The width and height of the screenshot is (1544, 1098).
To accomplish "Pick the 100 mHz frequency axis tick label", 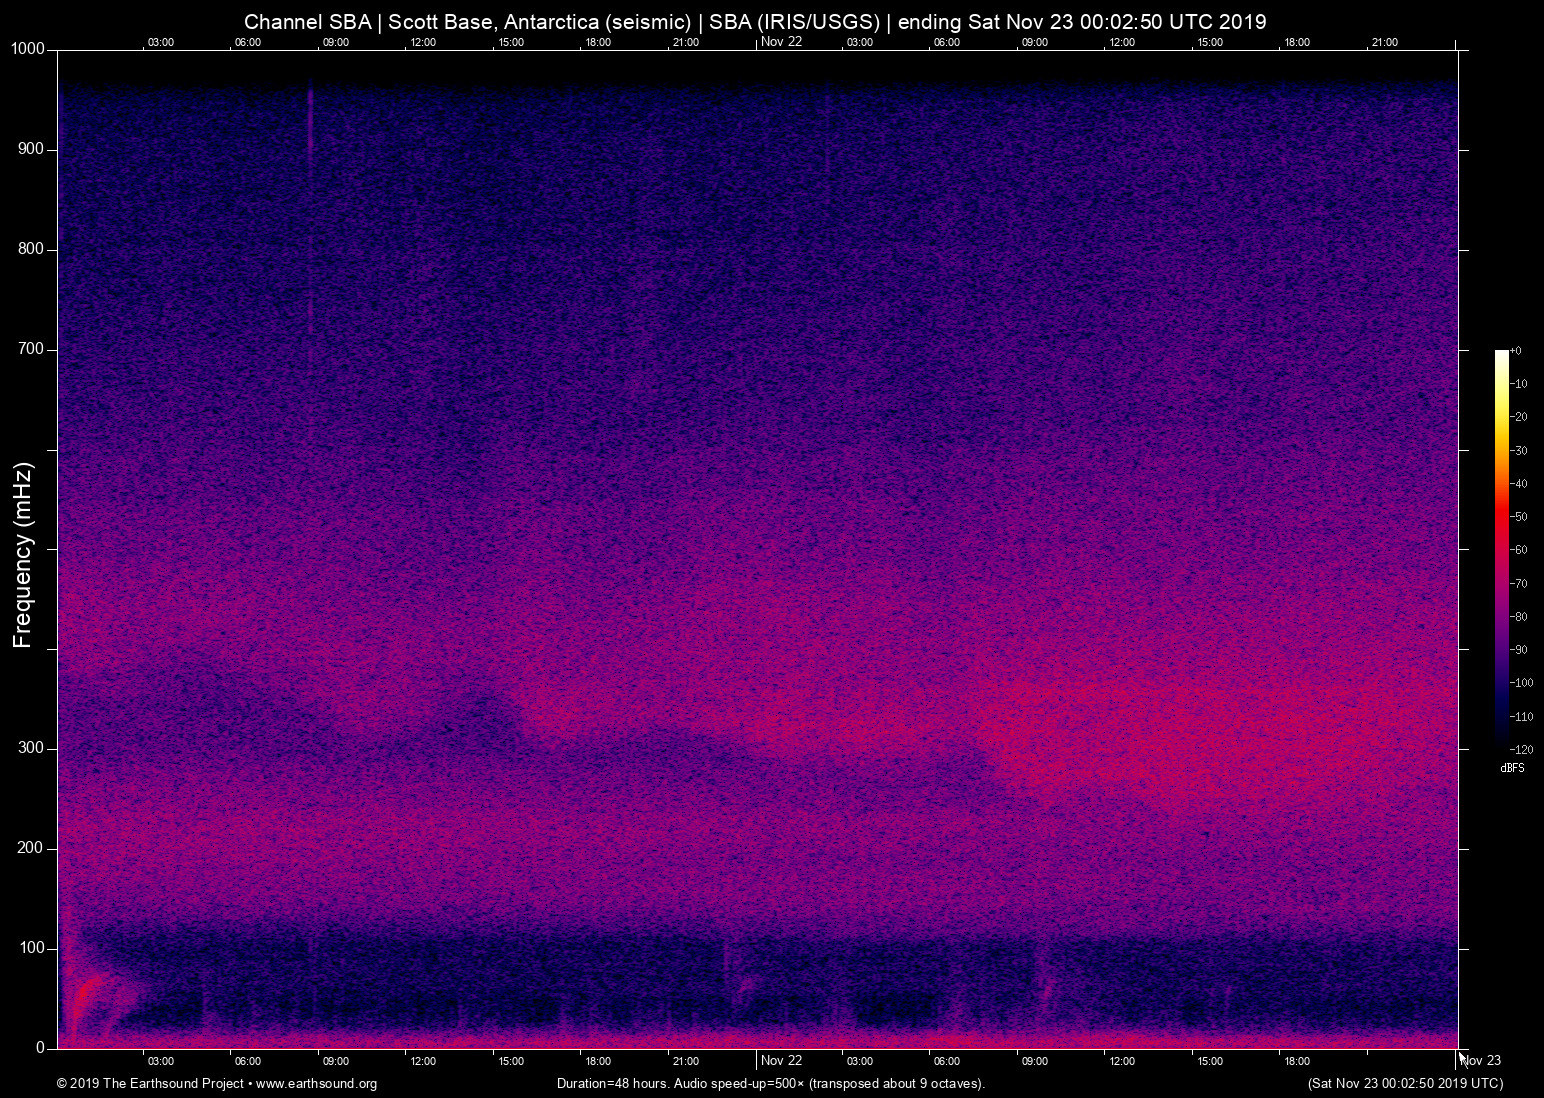I will 31,948.
